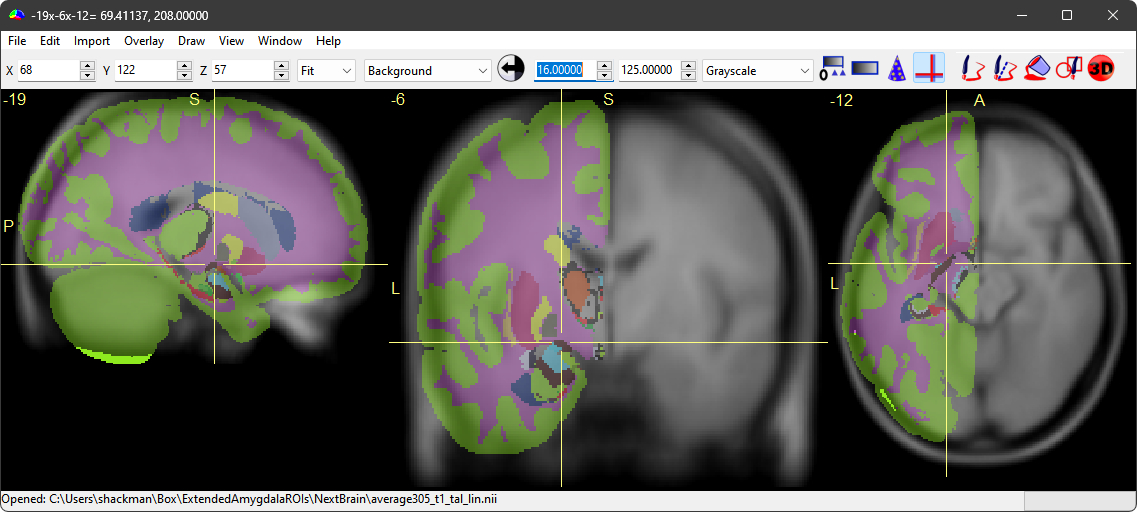1137x512 pixels.
Task: Increase the X coordinate with up arrow
Action: click(87, 66)
